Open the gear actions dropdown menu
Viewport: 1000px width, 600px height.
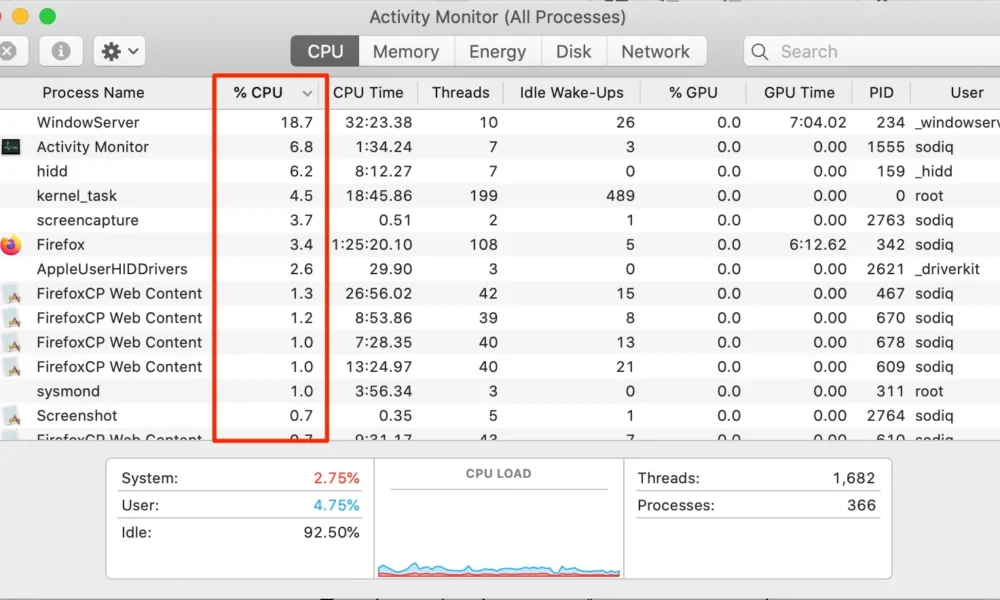click(117, 51)
